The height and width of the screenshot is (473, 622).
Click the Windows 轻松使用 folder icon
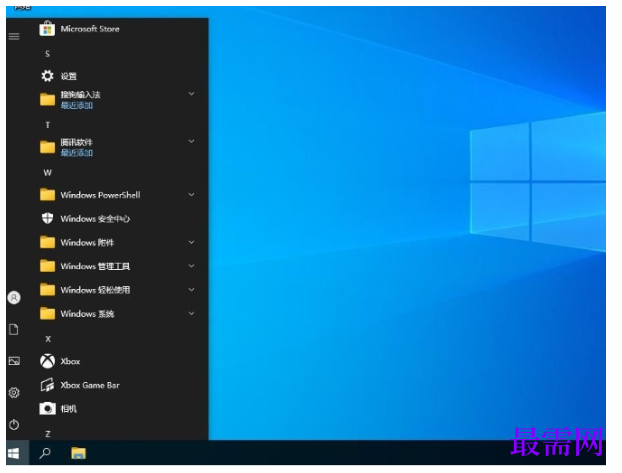(48, 290)
